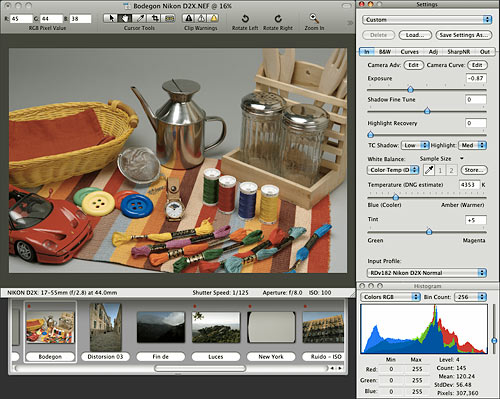The image size is (500, 399).
Task: Open the Input Profile dropdown
Action: pyautogui.click(x=427, y=273)
